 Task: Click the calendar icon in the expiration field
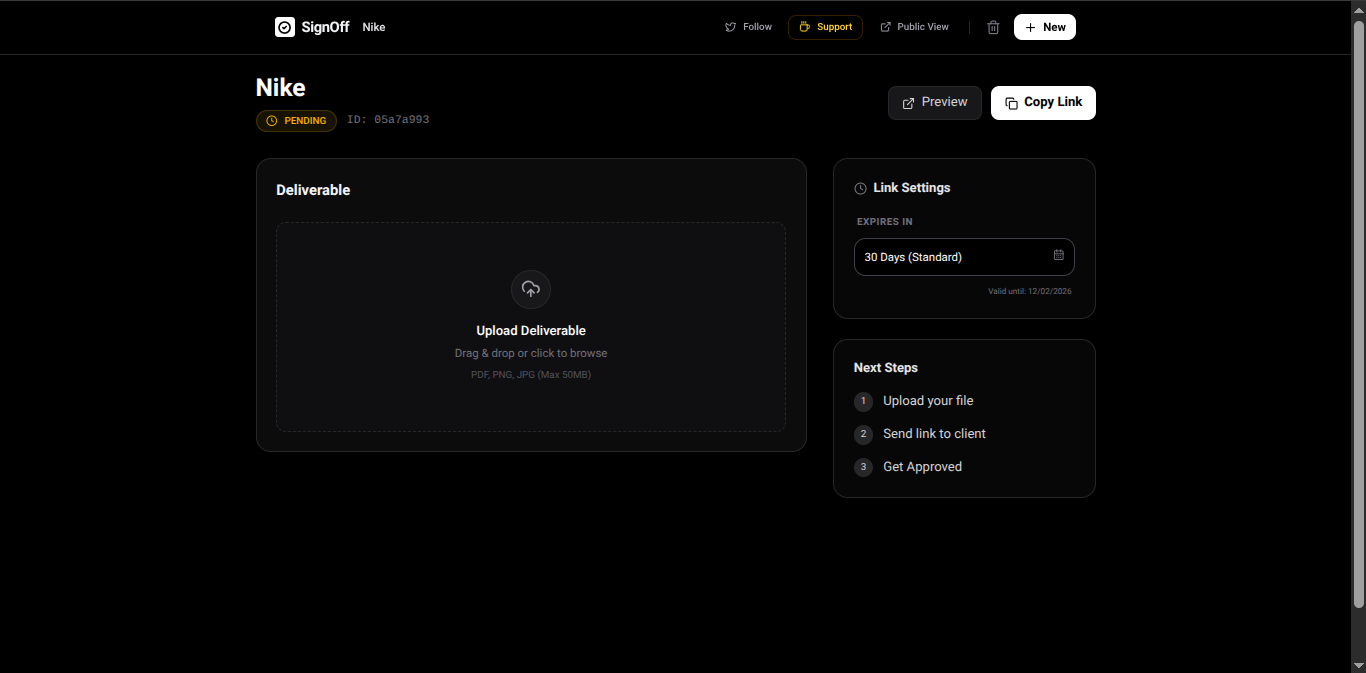click(1059, 256)
